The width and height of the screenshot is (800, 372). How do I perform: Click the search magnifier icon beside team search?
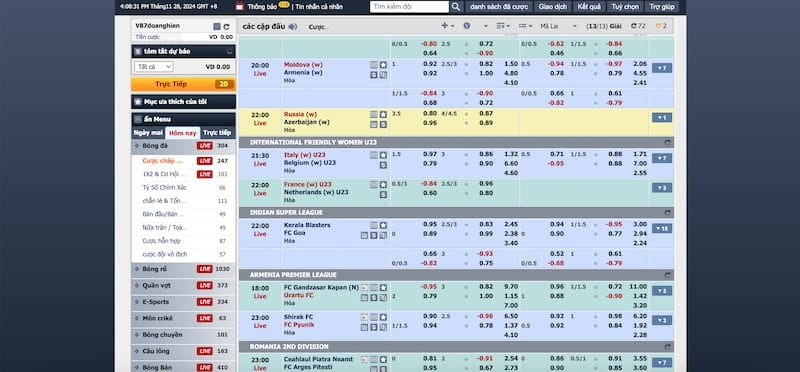(x=456, y=7)
